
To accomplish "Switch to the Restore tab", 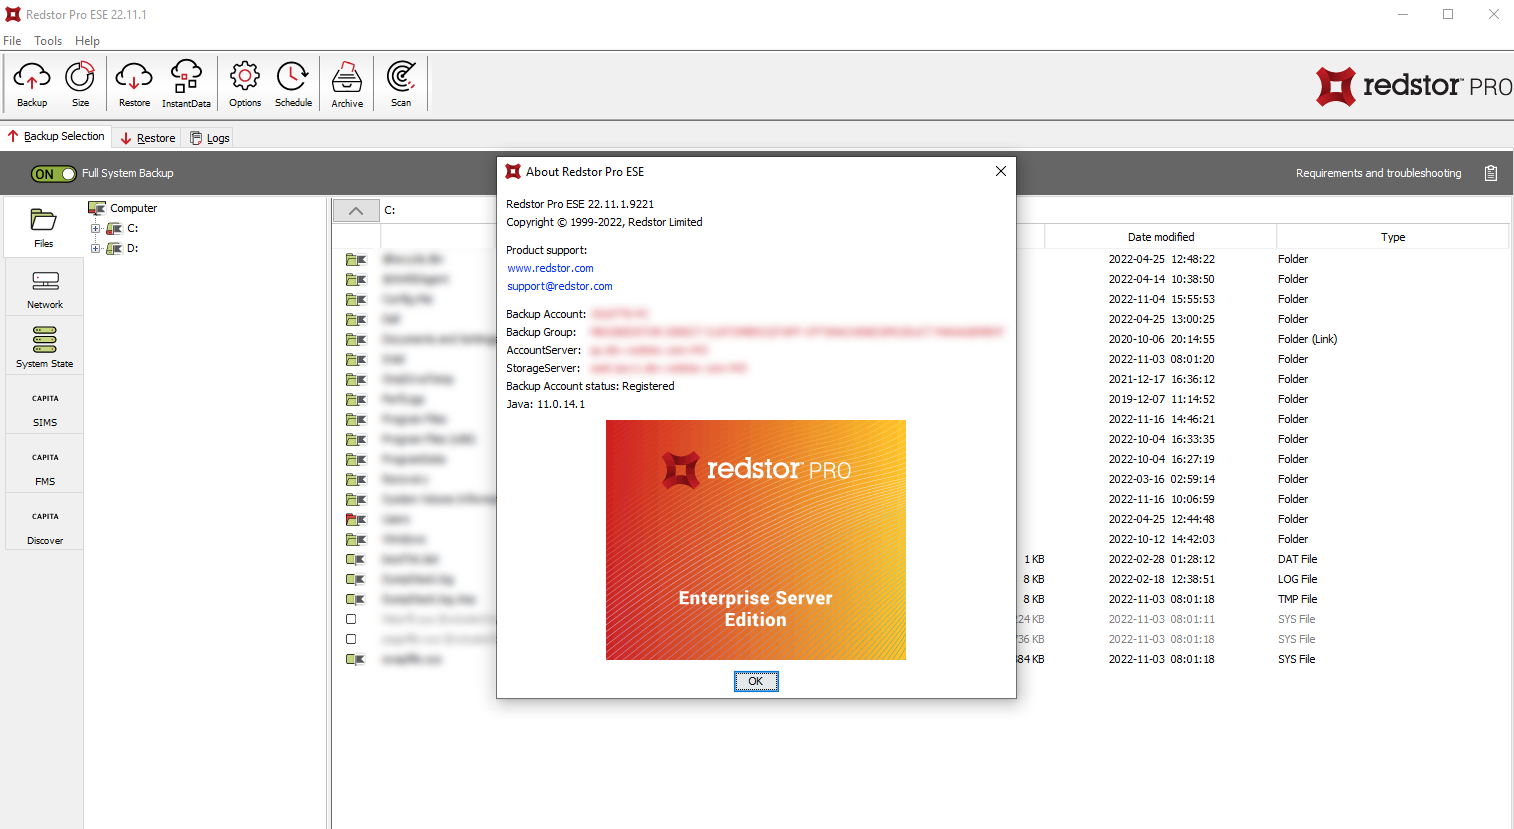I will (x=148, y=138).
